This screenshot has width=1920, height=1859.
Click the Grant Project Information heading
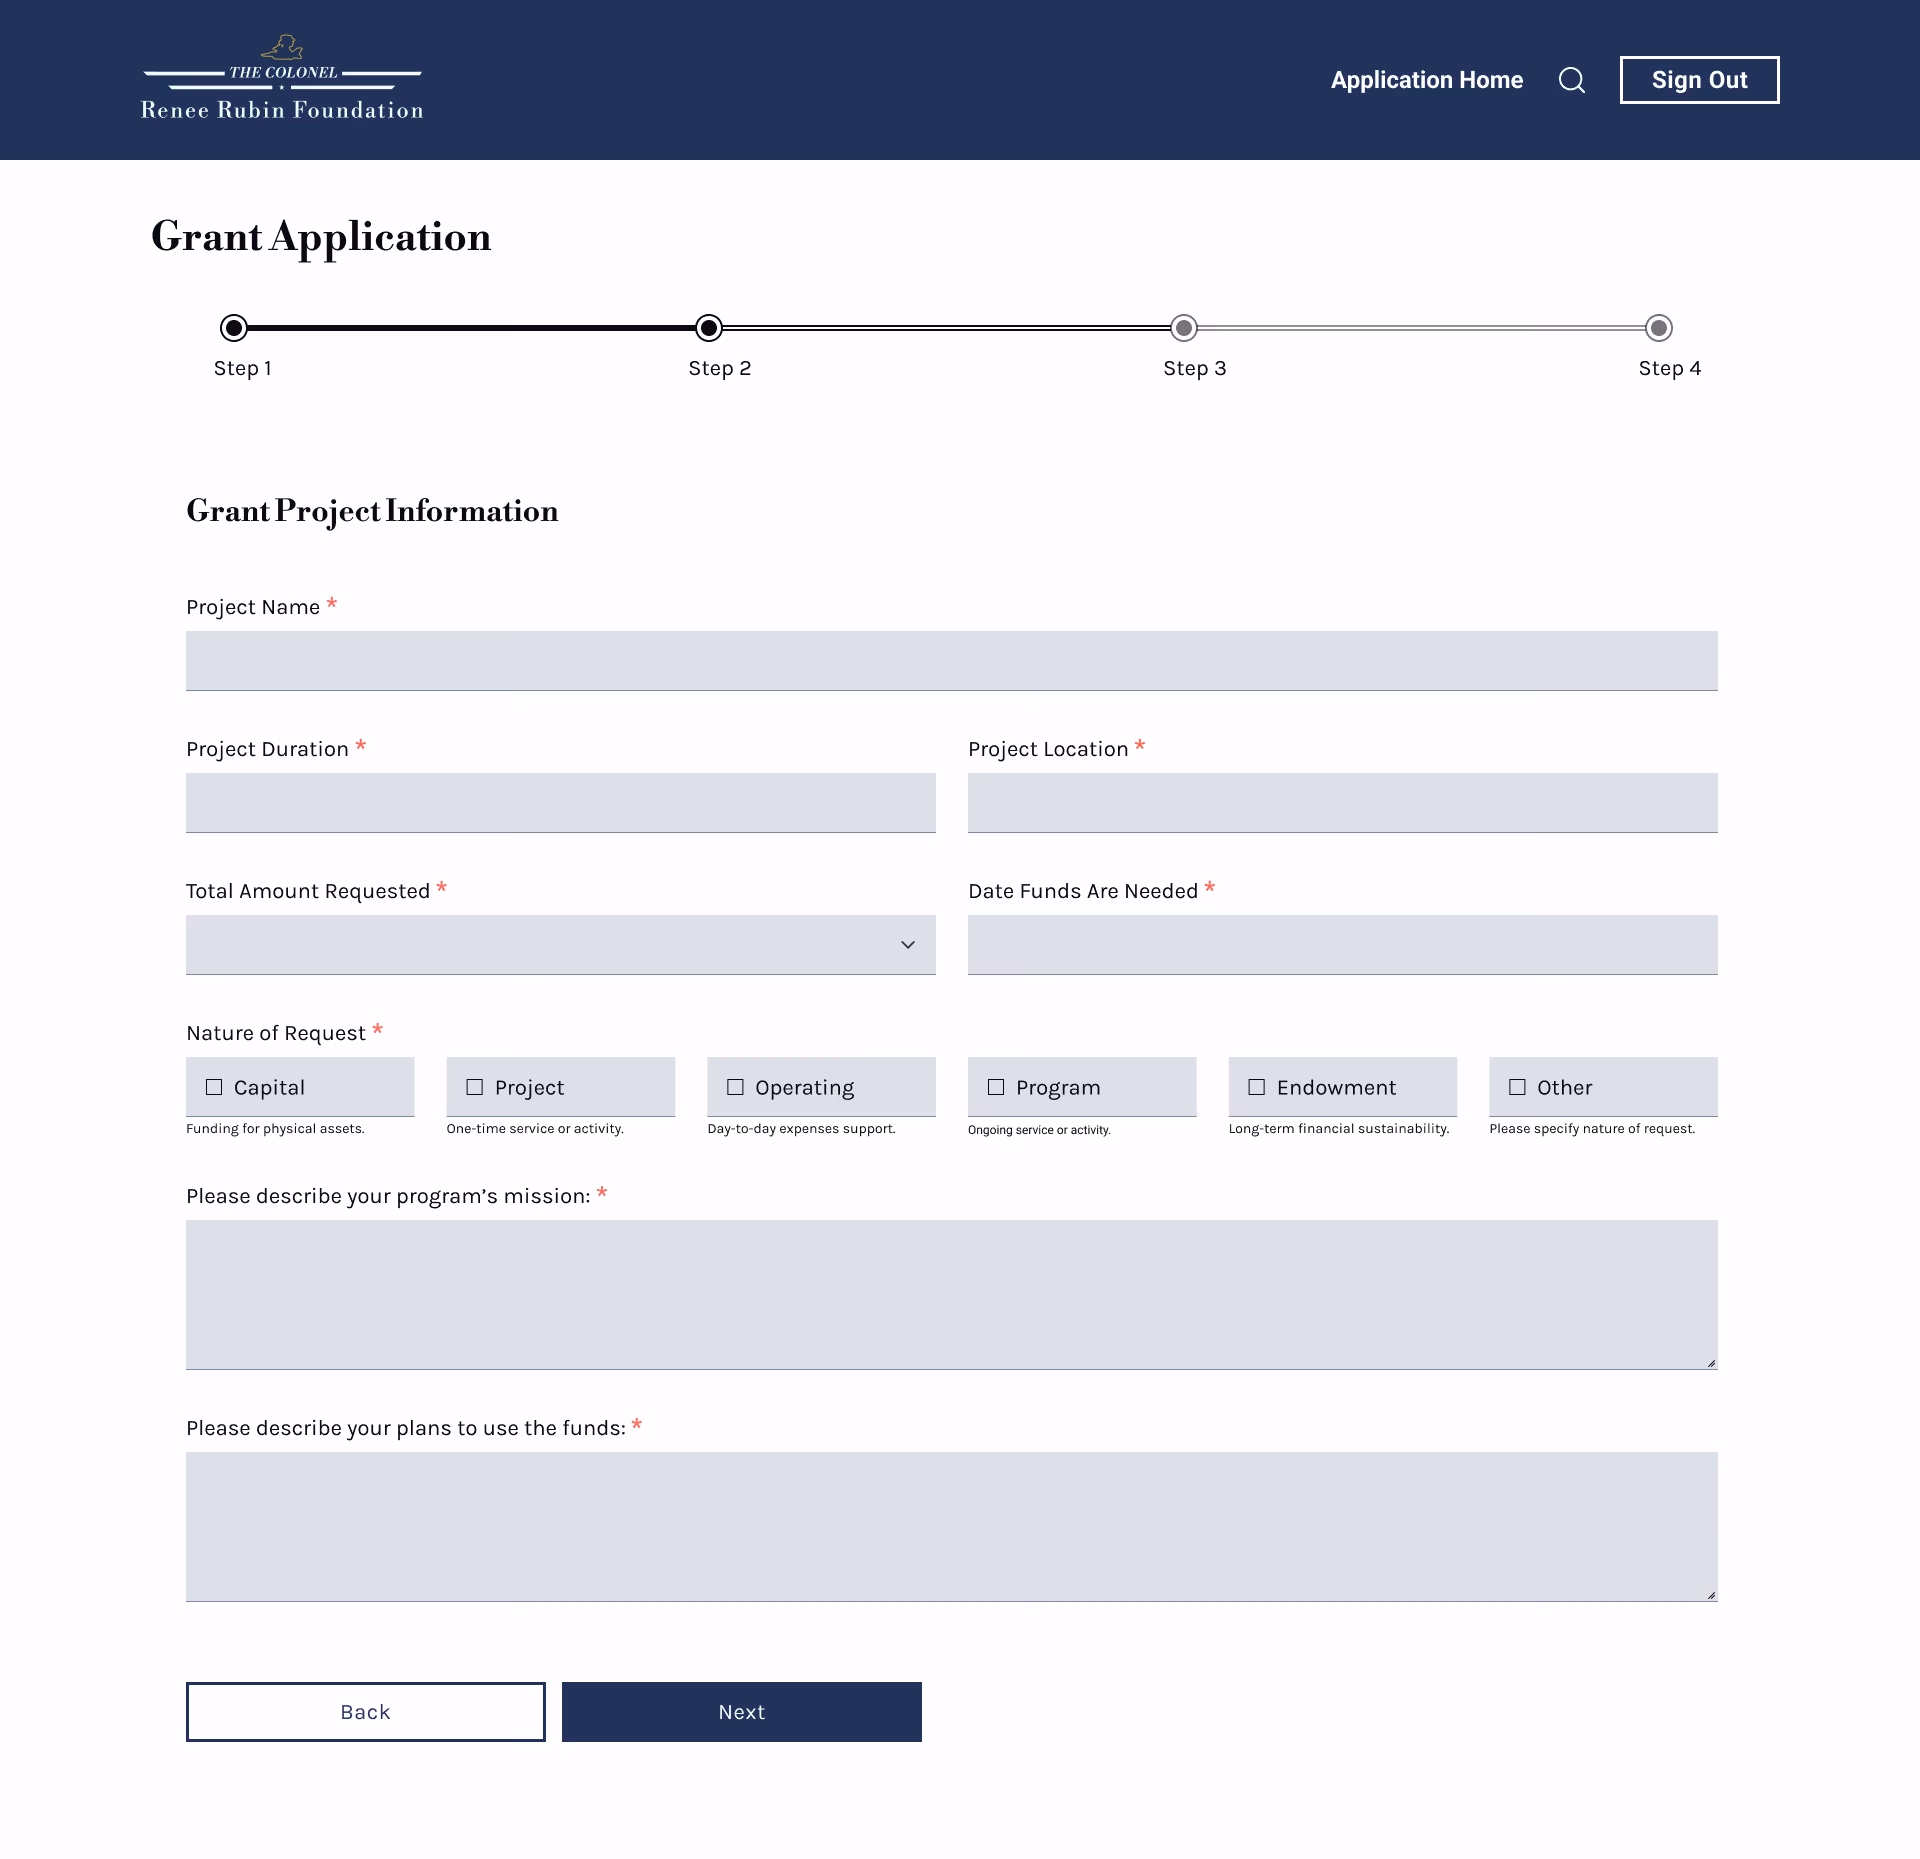click(x=372, y=511)
